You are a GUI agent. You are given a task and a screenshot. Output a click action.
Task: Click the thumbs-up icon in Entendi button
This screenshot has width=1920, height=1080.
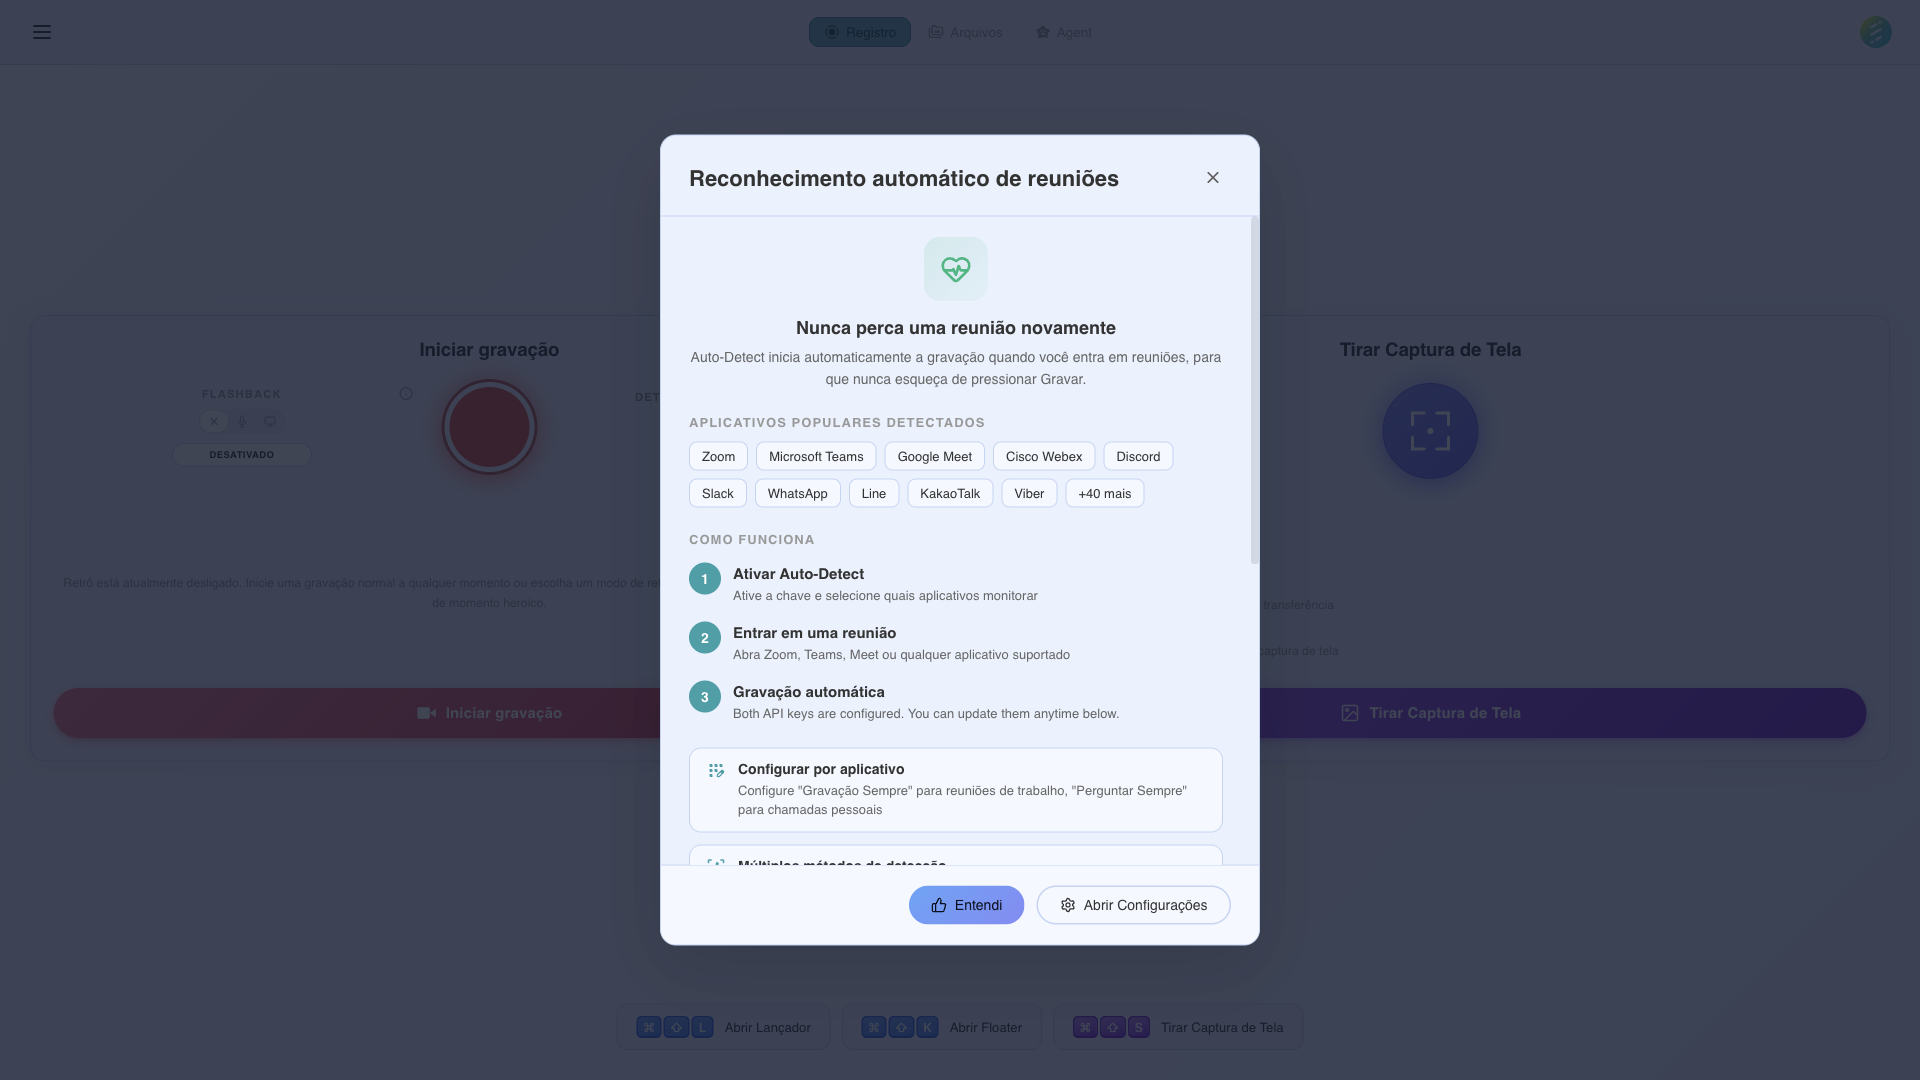click(x=937, y=904)
